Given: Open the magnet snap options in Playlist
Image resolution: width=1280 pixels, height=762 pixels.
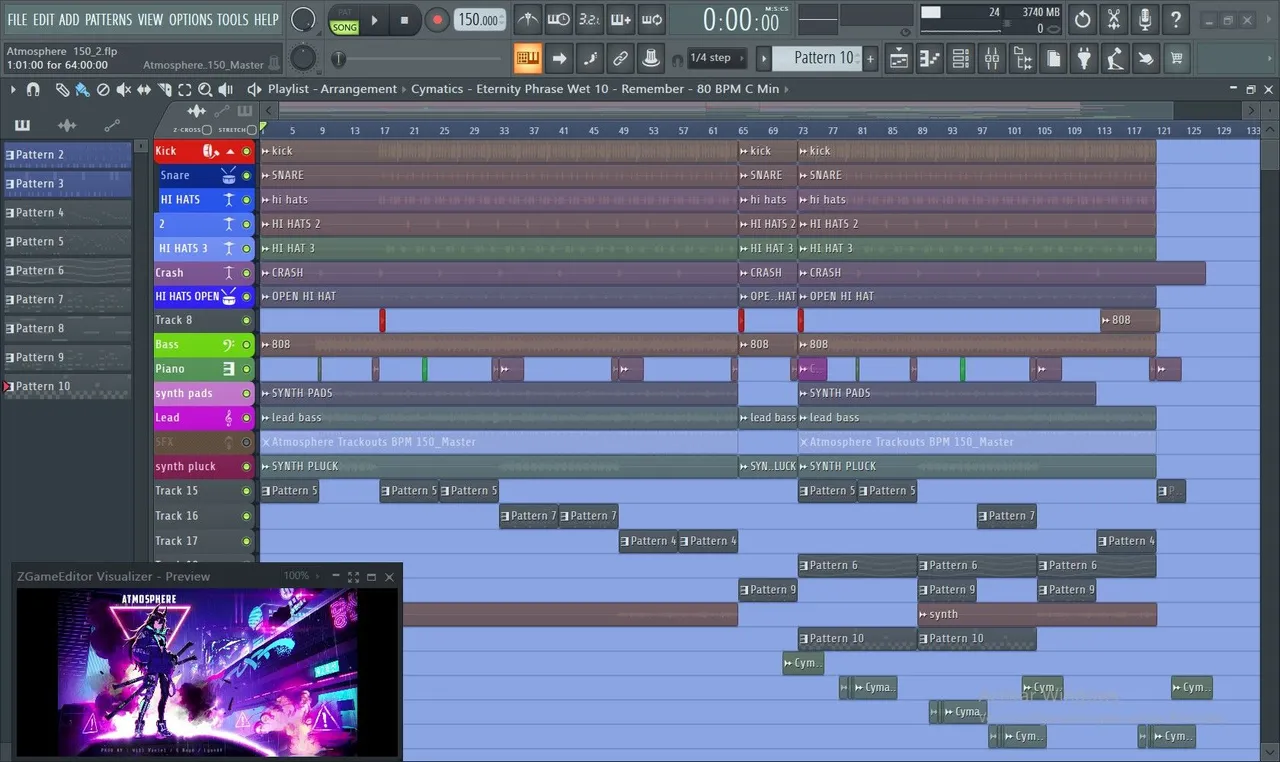Looking at the screenshot, I should tap(33, 89).
